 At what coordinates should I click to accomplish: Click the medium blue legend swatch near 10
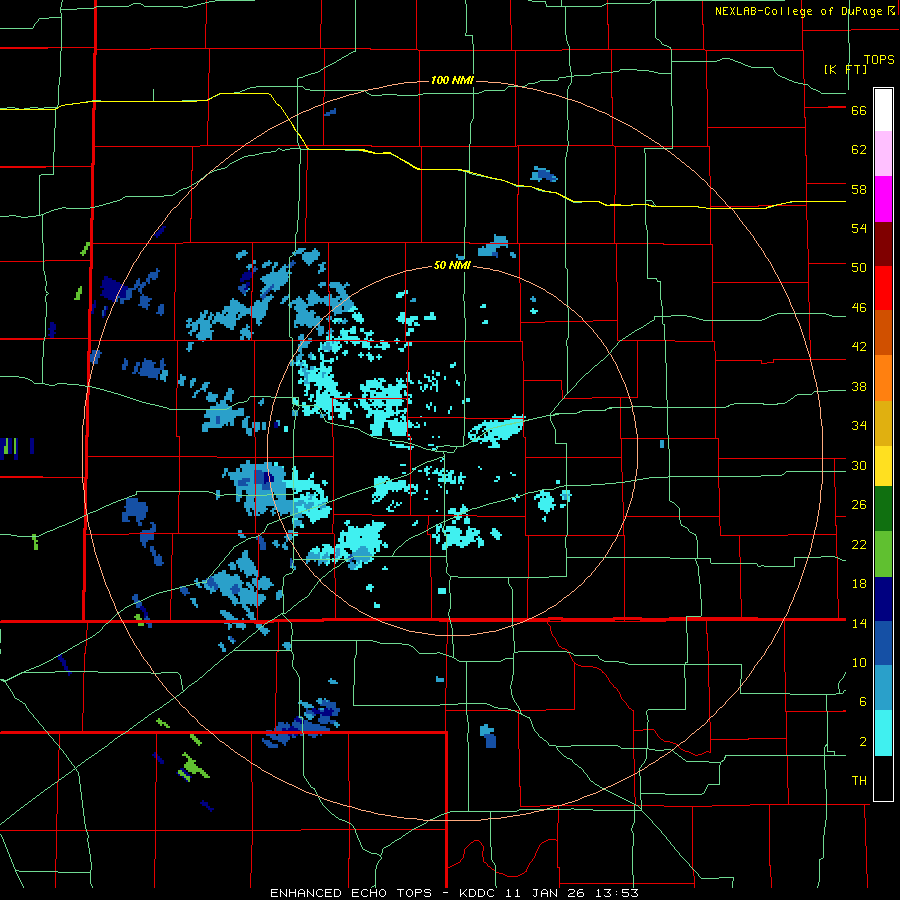(883, 643)
